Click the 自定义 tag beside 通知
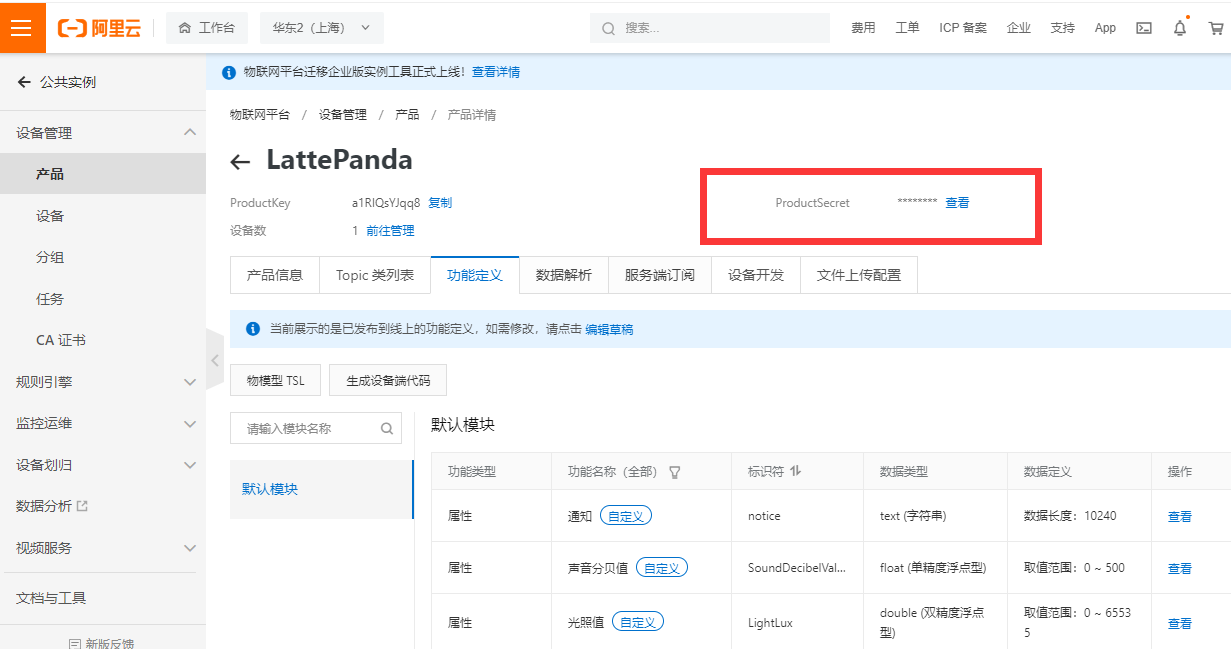This screenshot has width=1231, height=649. [626, 516]
